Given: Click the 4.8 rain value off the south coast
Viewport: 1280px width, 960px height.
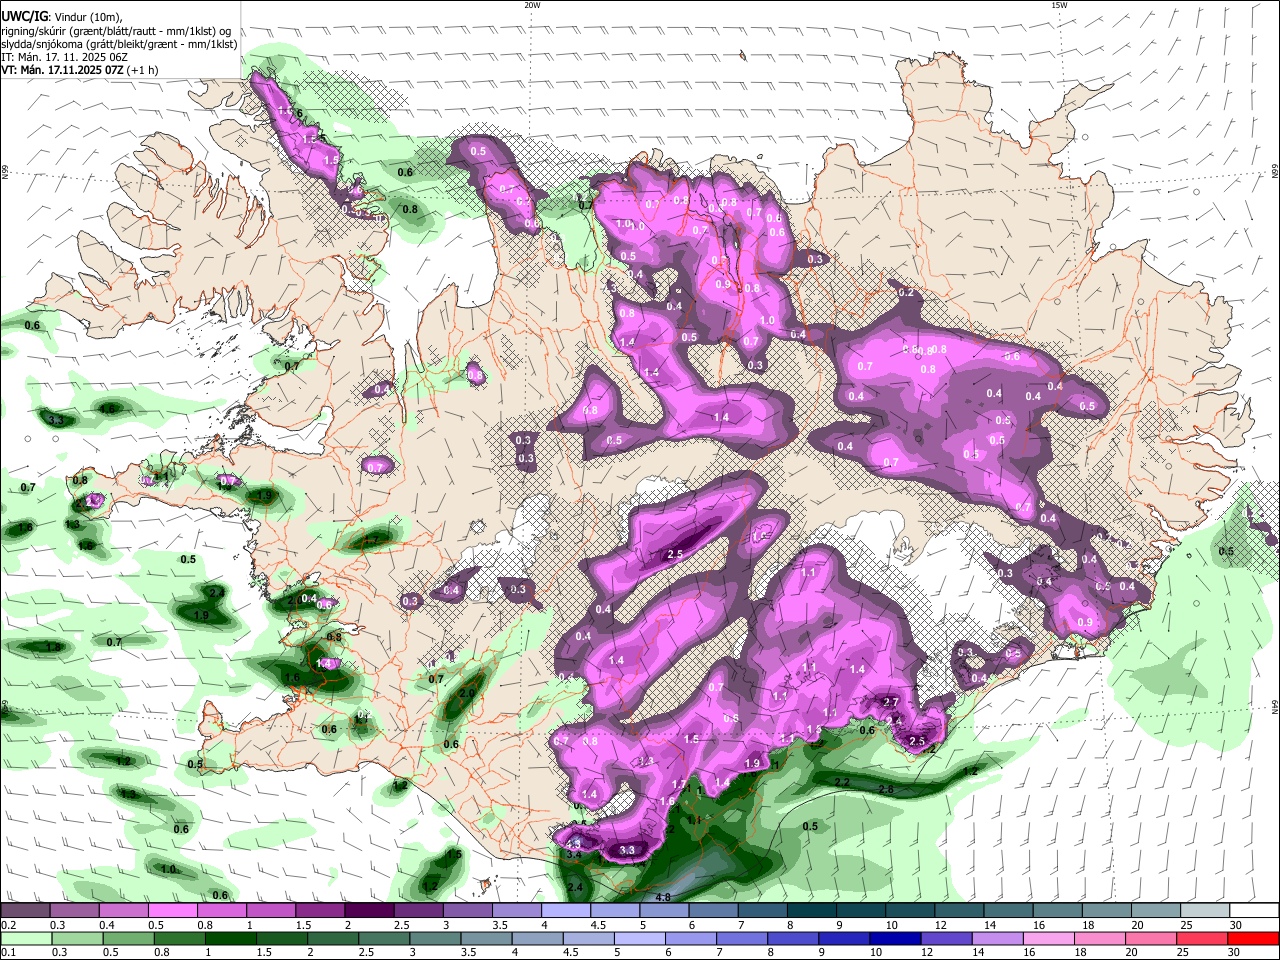Looking at the screenshot, I should tap(663, 897).
